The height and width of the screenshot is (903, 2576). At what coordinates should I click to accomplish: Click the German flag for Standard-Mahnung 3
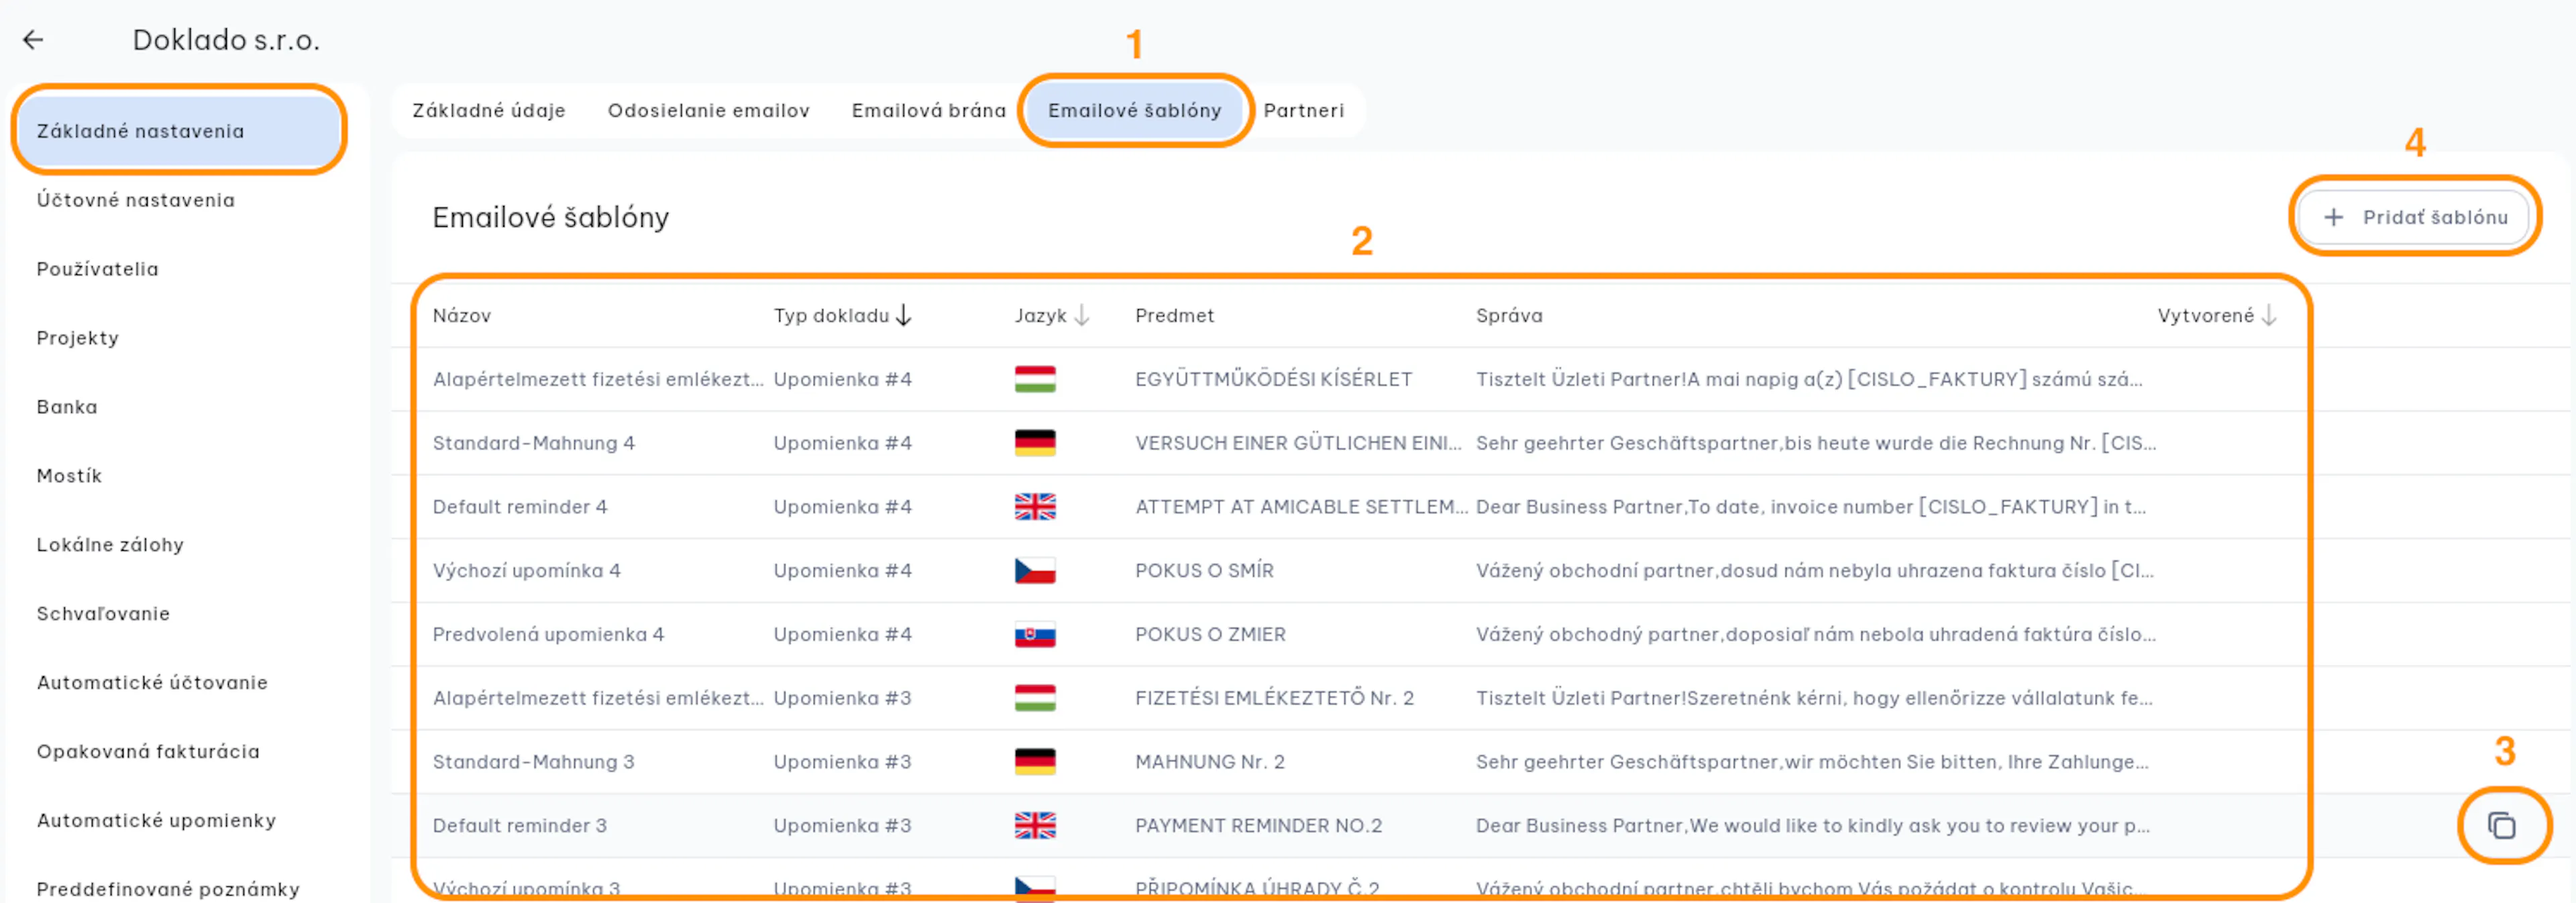(x=1035, y=762)
